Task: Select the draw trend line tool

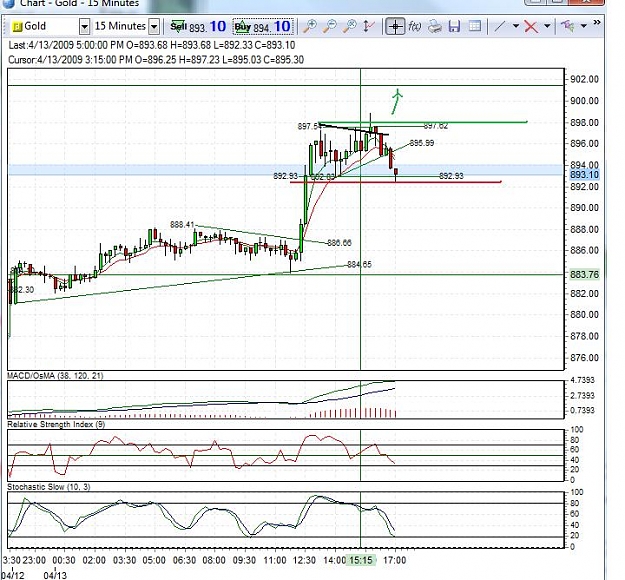Action: click(499, 27)
